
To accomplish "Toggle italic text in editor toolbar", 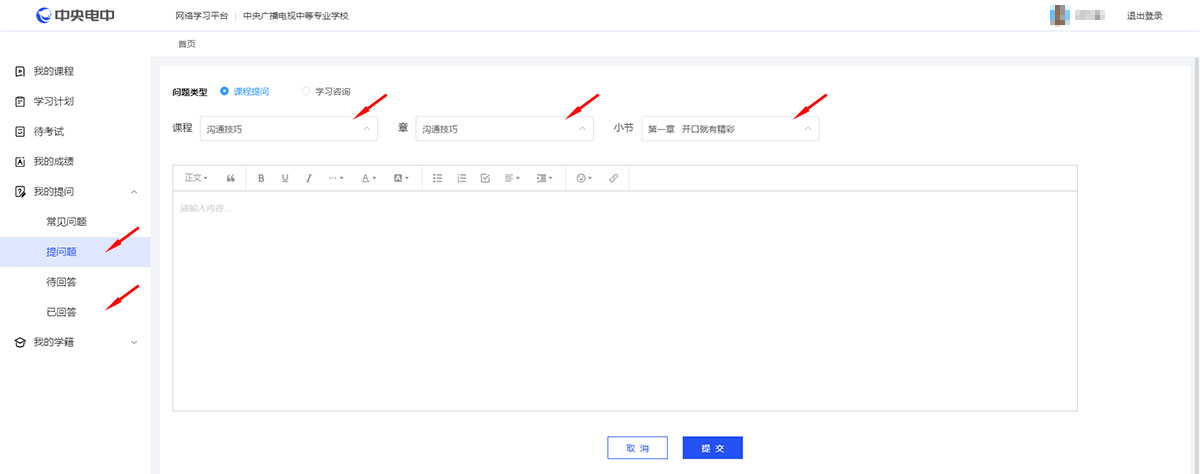I will click(x=309, y=178).
